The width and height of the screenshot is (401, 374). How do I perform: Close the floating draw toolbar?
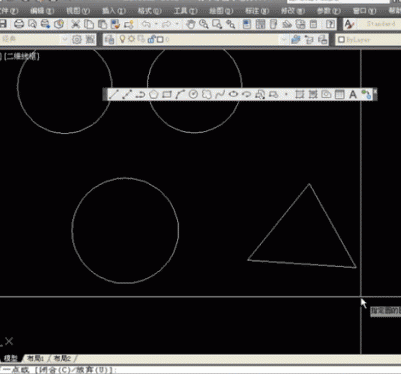point(375,91)
